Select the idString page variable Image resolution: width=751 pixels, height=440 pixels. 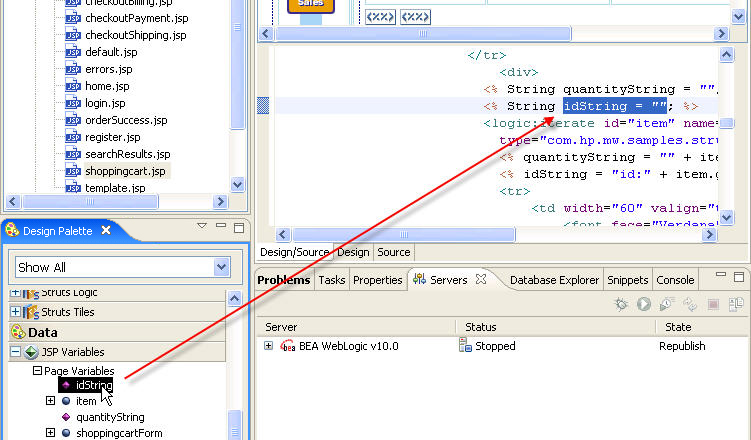click(x=94, y=385)
